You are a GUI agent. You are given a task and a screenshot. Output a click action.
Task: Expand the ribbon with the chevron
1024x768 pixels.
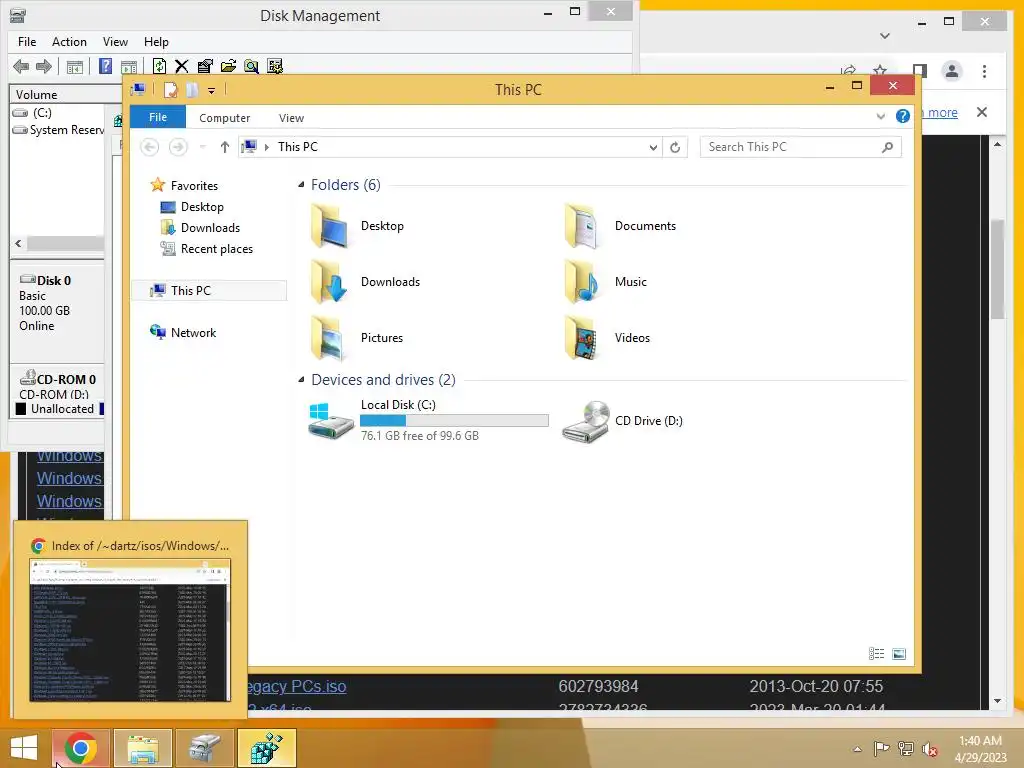880,117
